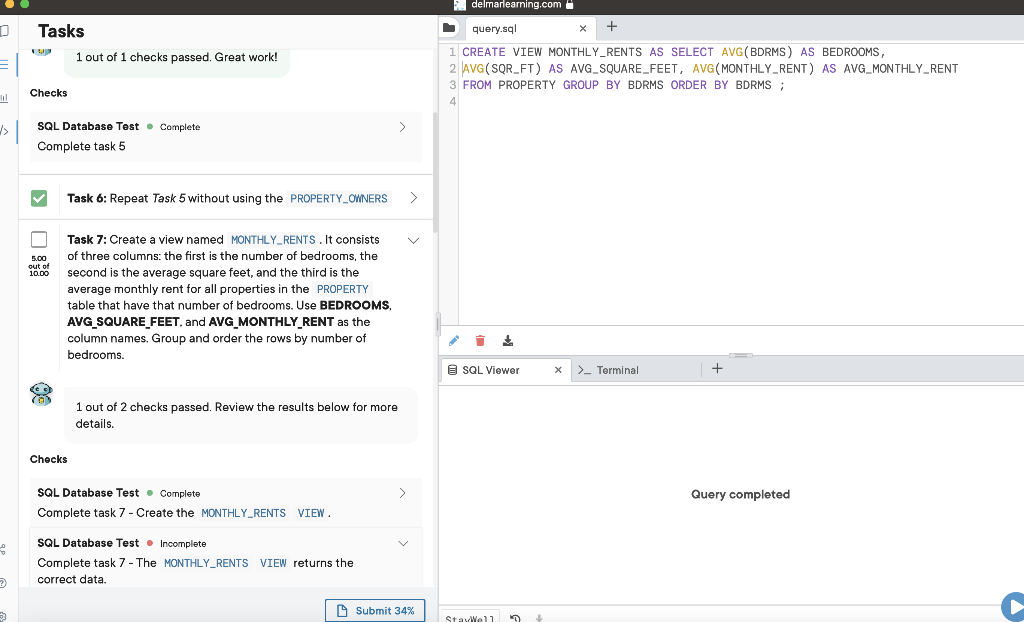Click the folder icon beside the query.sql tab
1024x622 pixels.
click(449, 27)
